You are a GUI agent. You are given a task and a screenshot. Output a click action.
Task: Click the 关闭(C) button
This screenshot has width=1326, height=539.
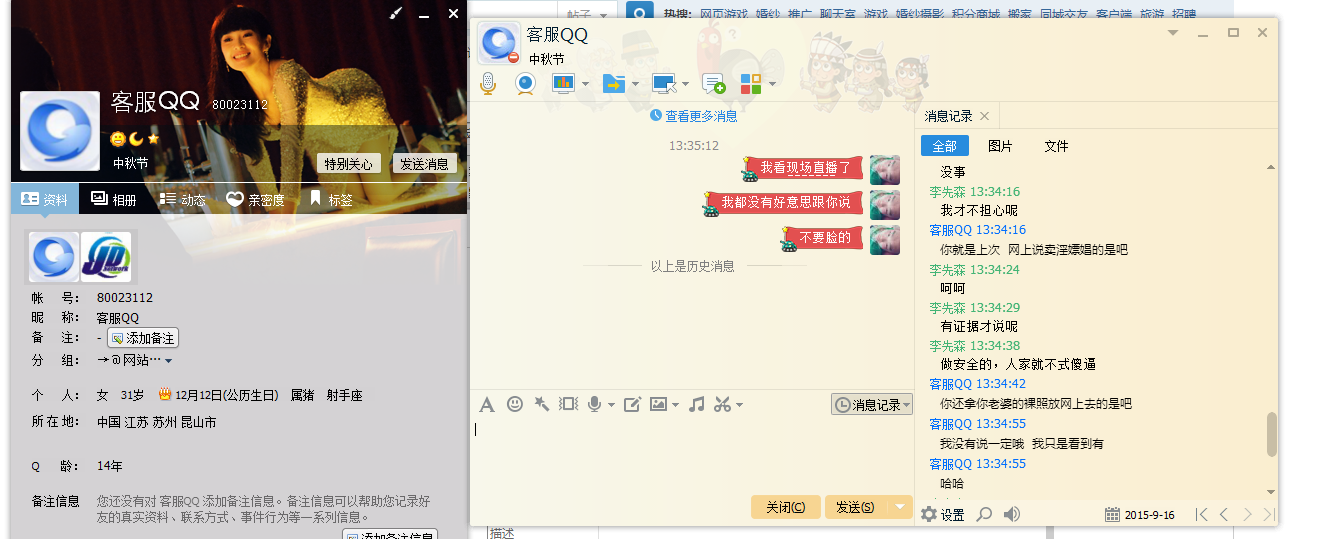point(786,507)
